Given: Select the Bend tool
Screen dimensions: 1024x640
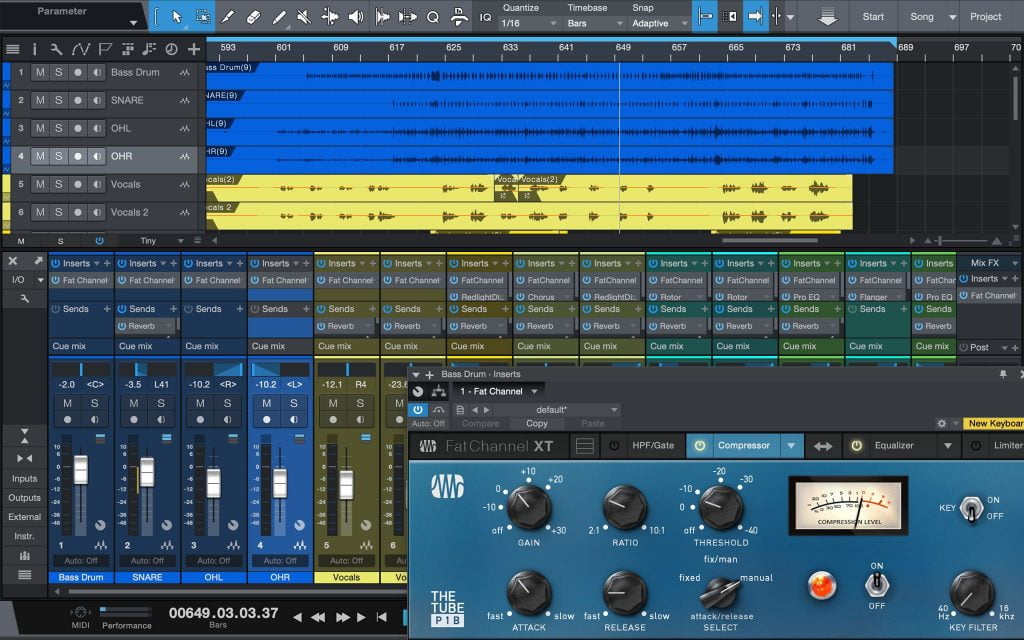Looking at the screenshot, I should [330, 17].
